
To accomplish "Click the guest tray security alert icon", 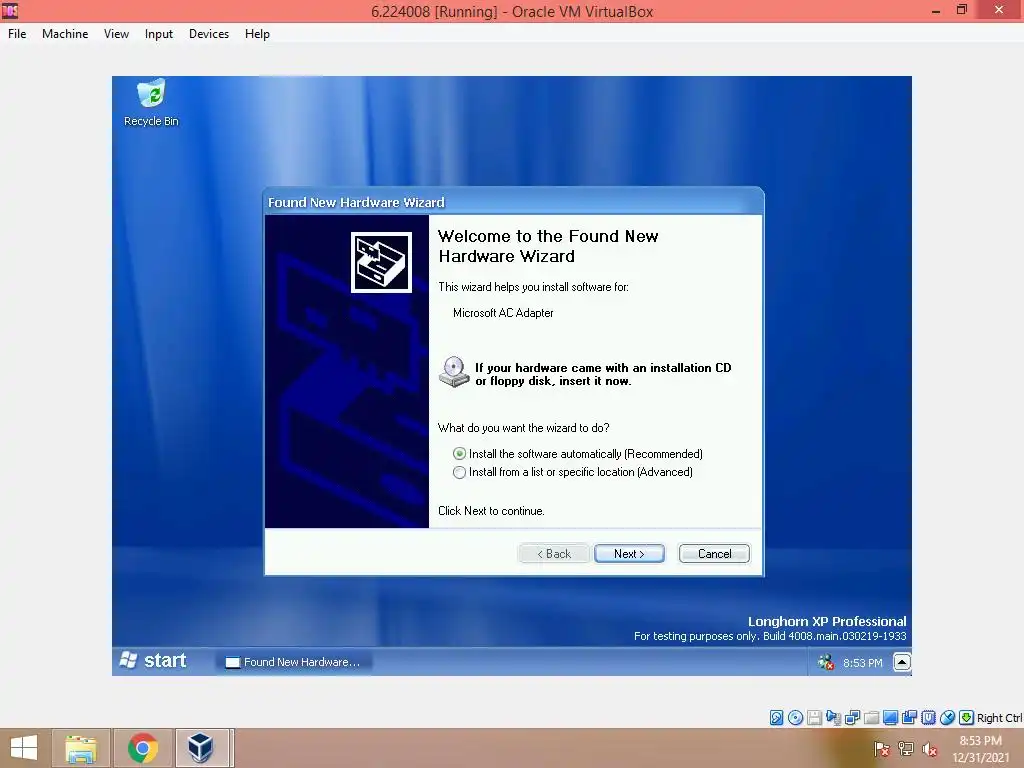I will [x=825, y=662].
